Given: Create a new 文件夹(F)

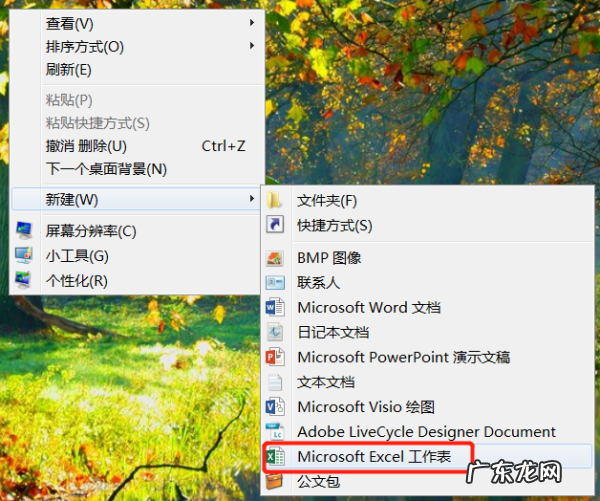Looking at the screenshot, I should point(428,201).
